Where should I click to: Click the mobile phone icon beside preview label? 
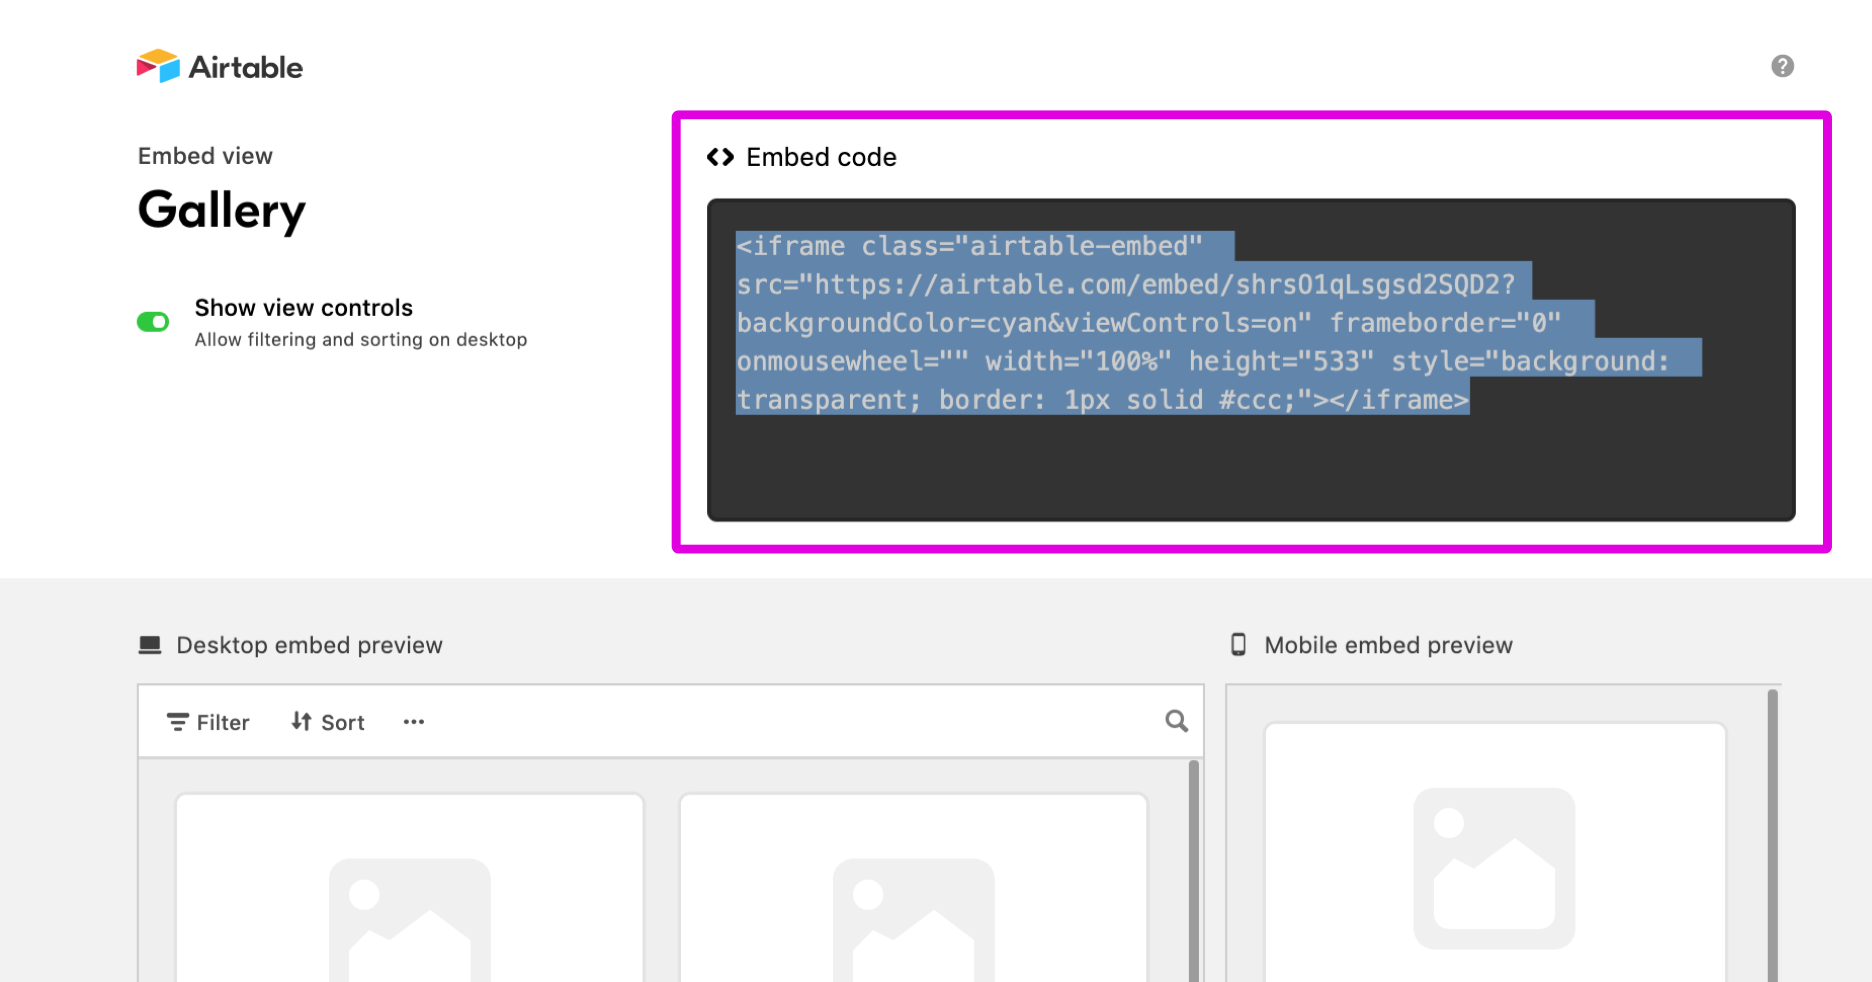tap(1239, 645)
